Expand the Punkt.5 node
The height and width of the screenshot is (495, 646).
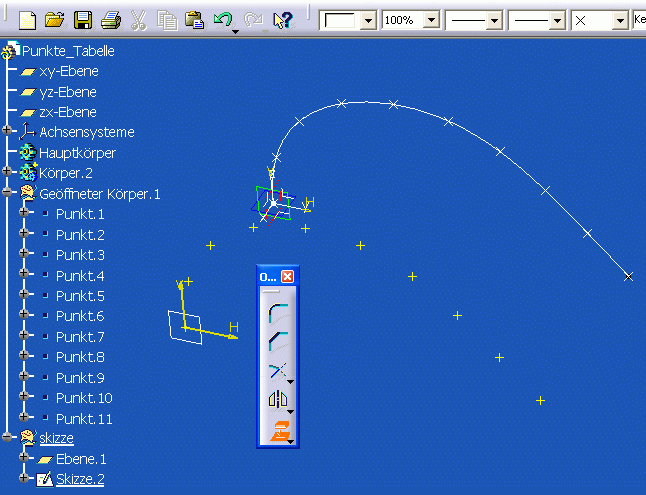(24, 293)
